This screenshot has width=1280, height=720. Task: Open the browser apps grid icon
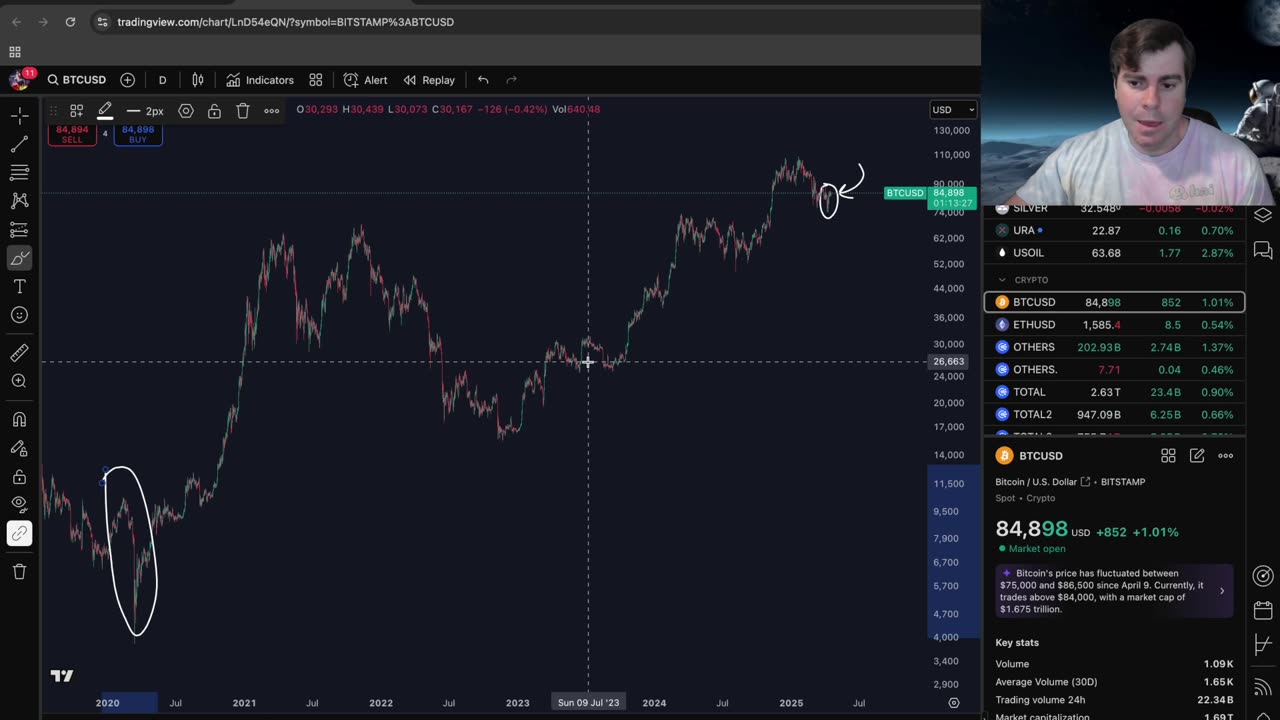tap(15, 52)
